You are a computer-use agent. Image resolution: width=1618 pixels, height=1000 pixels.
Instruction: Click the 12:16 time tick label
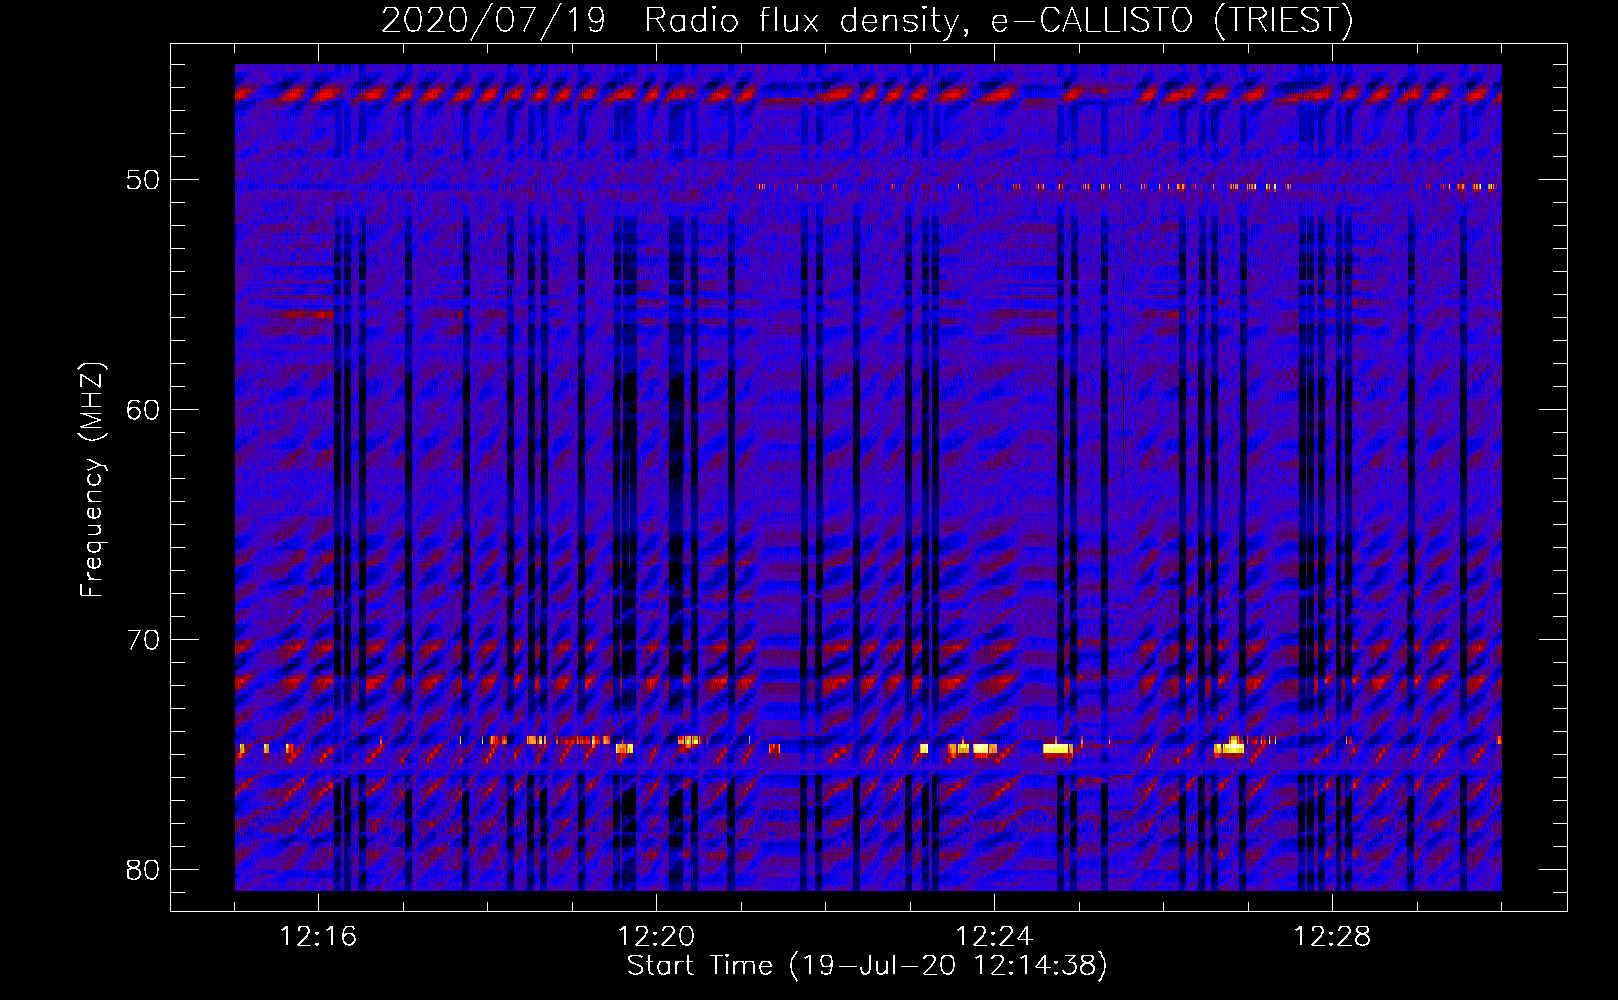[x=318, y=937]
